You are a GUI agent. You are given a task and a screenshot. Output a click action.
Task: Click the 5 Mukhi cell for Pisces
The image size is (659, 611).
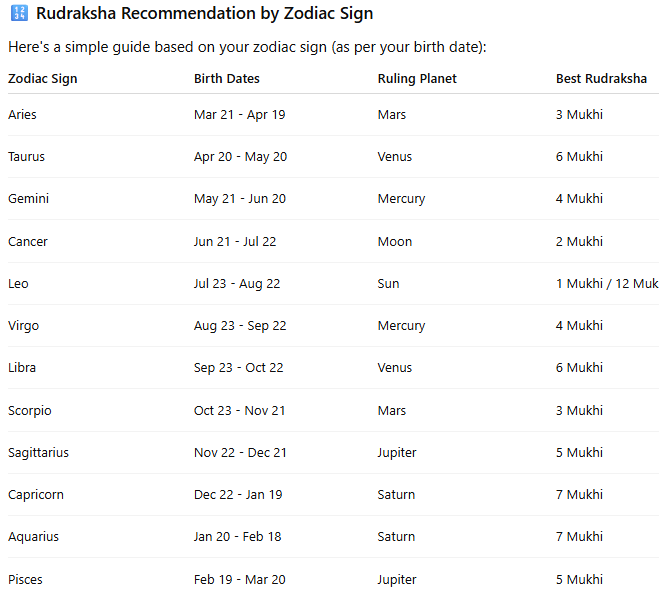pos(579,580)
